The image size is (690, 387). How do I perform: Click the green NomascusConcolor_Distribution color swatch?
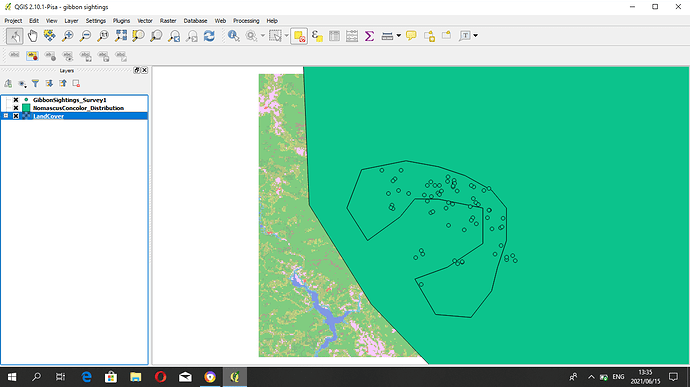26,108
